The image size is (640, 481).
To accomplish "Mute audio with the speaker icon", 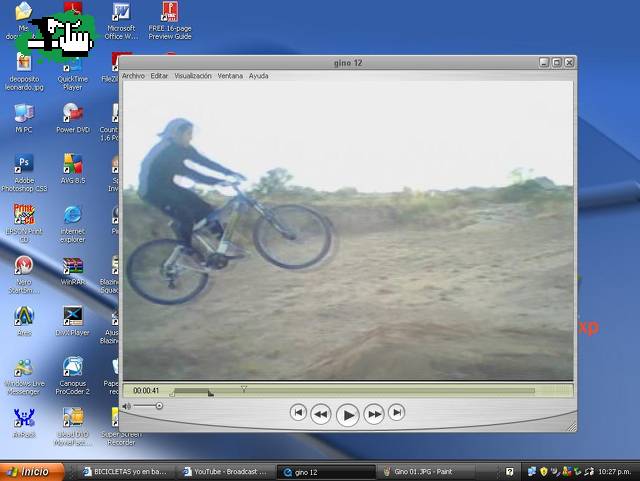I will pos(127,406).
